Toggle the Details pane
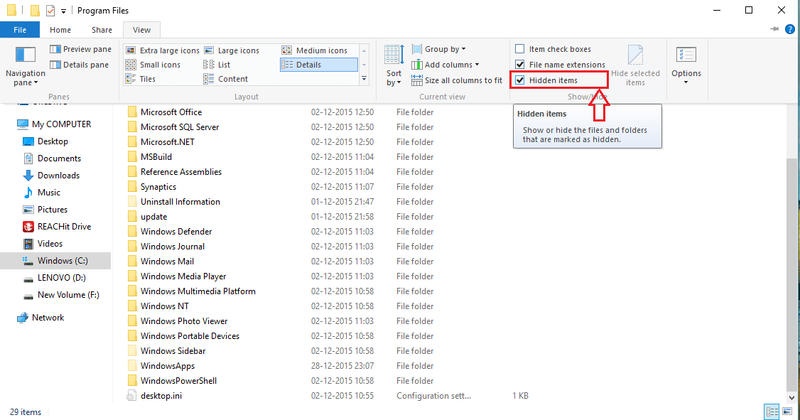Viewport: 800px width, 420px height. click(x=79, y=65)
